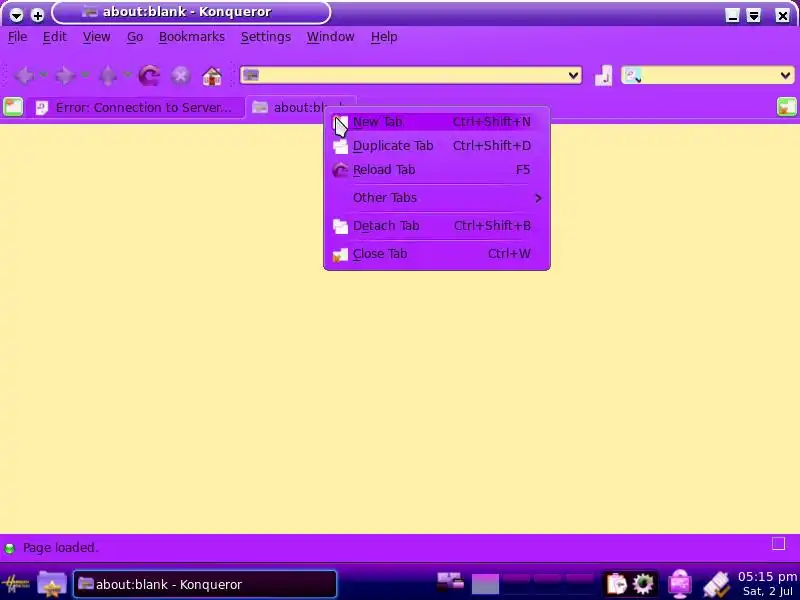Image resolution: width=800 pixels, height=600 pixels.
Task: Click the Back arrow toolbar icon
Action: click(x=24, y=76)
